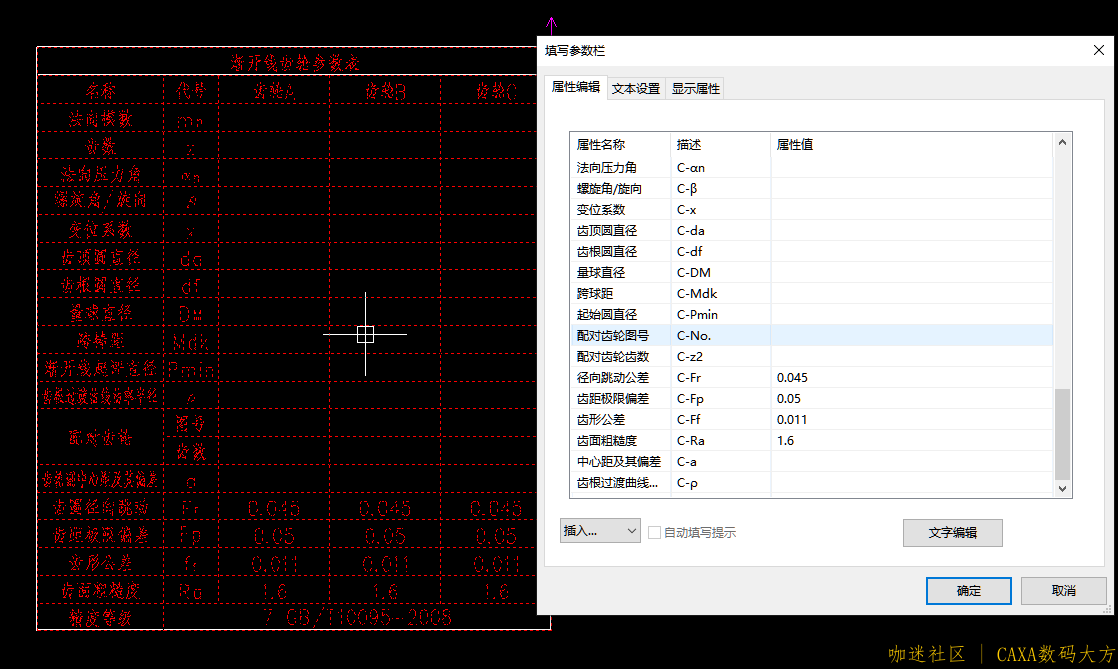Cancel the dialog with 取消
The height and width of the screenshot is (669, 1118).
coord(1063,591)
